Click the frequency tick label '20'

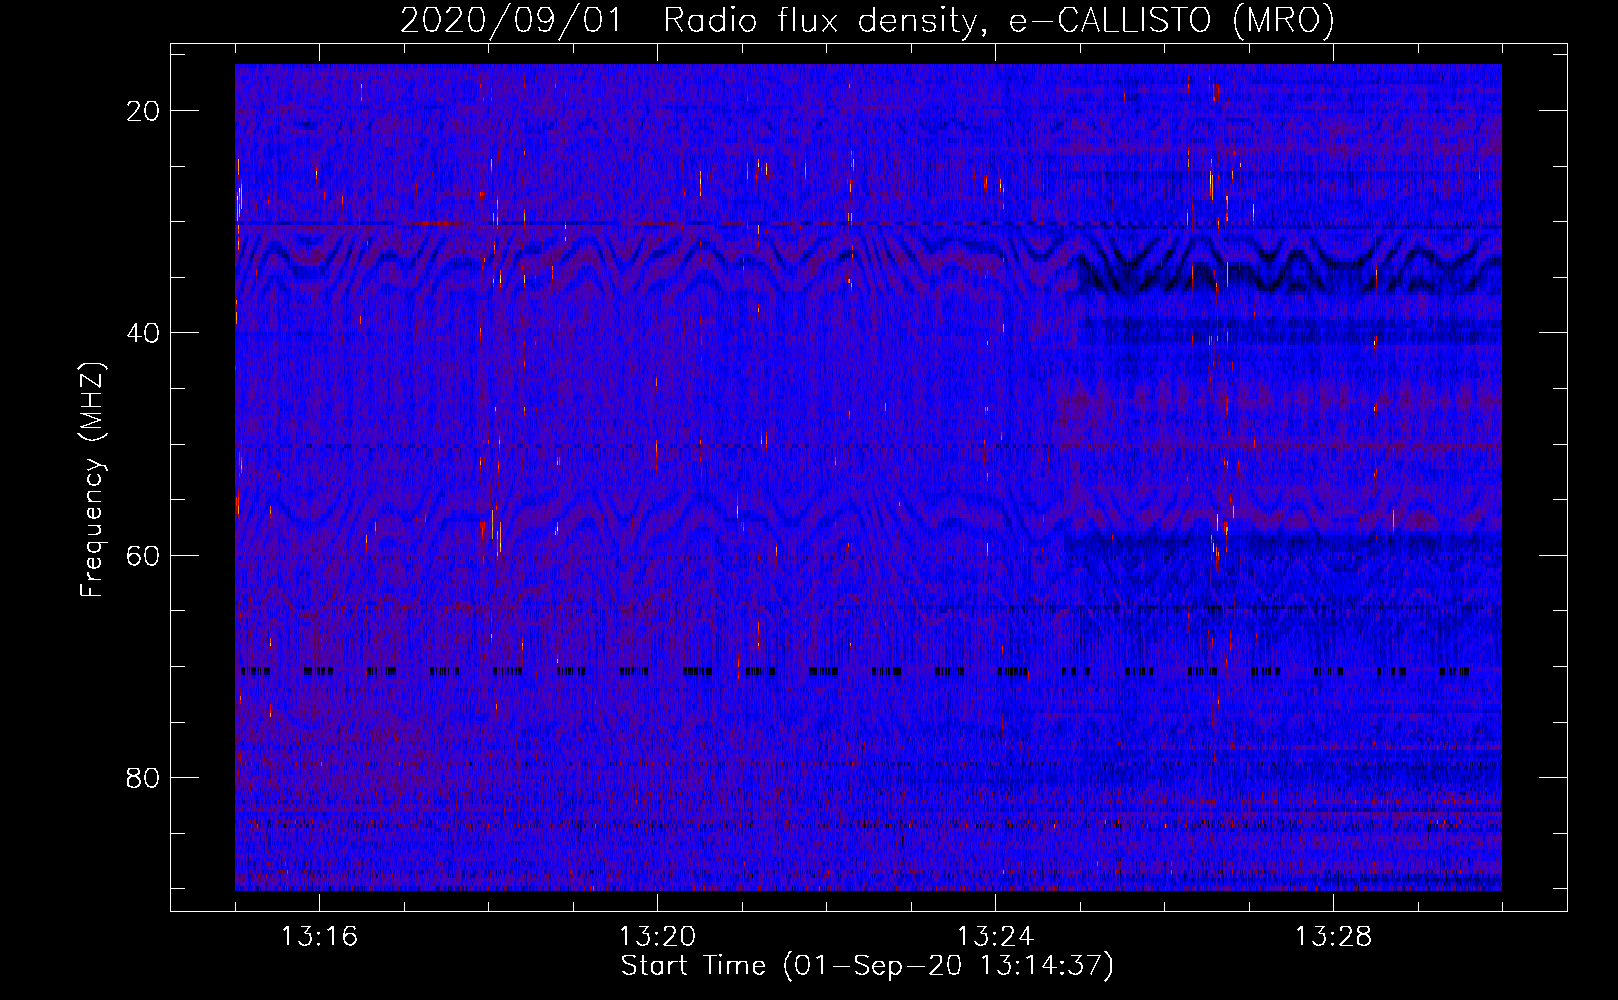tap(143, 111)
